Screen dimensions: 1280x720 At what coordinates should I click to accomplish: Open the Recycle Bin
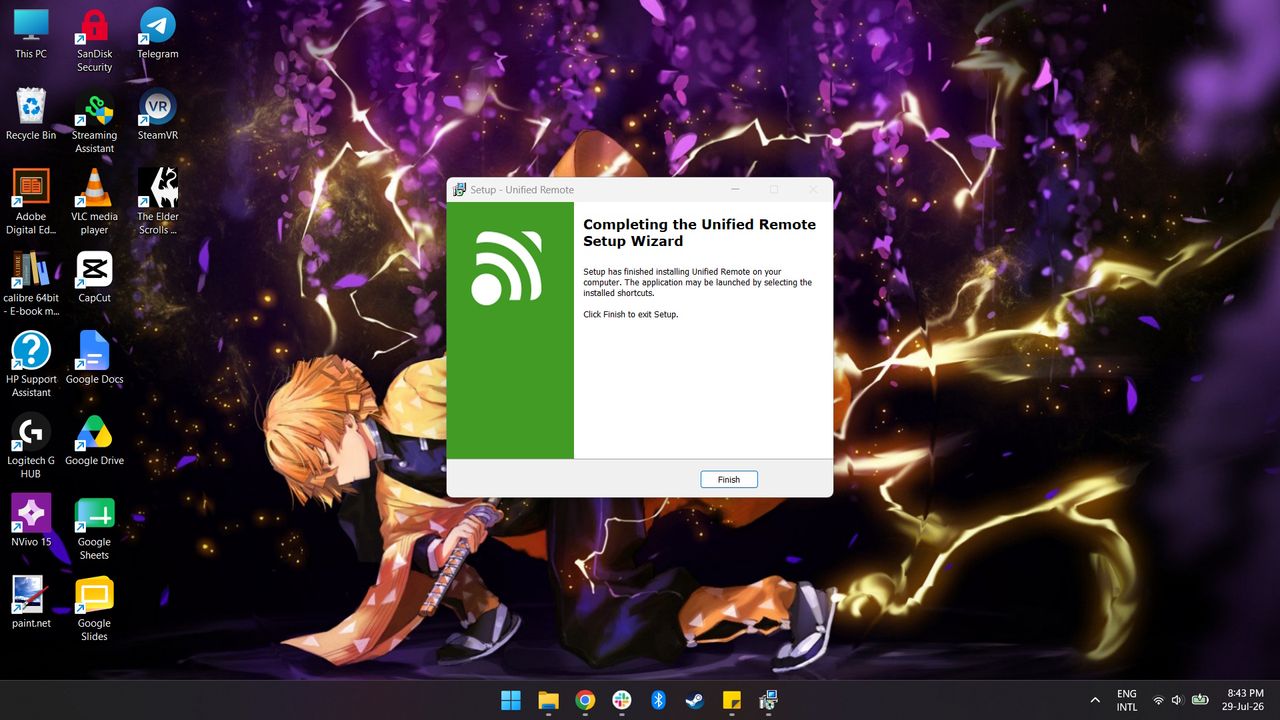[x=31, y=114]
